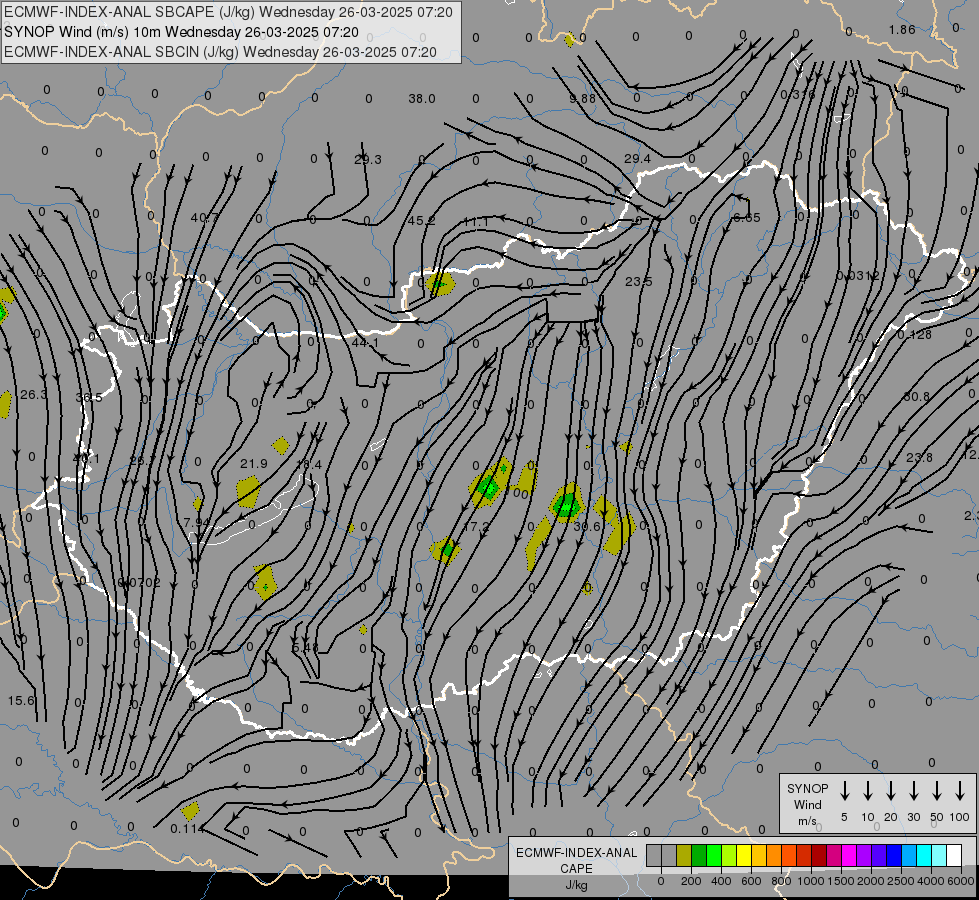The width and height of the screenshot is (979, 900).
Task: Click the 15.6 value on the map
Action: click(x=21, y=701)
